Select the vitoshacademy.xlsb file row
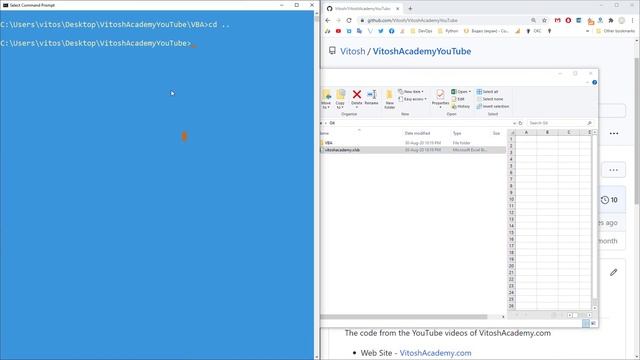Viewport: 640px width, 360px height. (x=413, y=150)
